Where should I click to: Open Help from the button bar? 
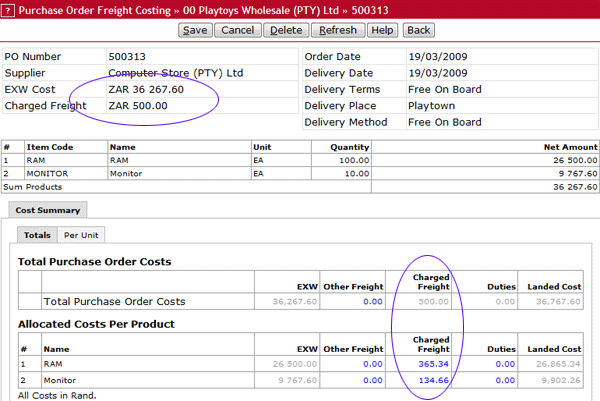pos(382,30)
